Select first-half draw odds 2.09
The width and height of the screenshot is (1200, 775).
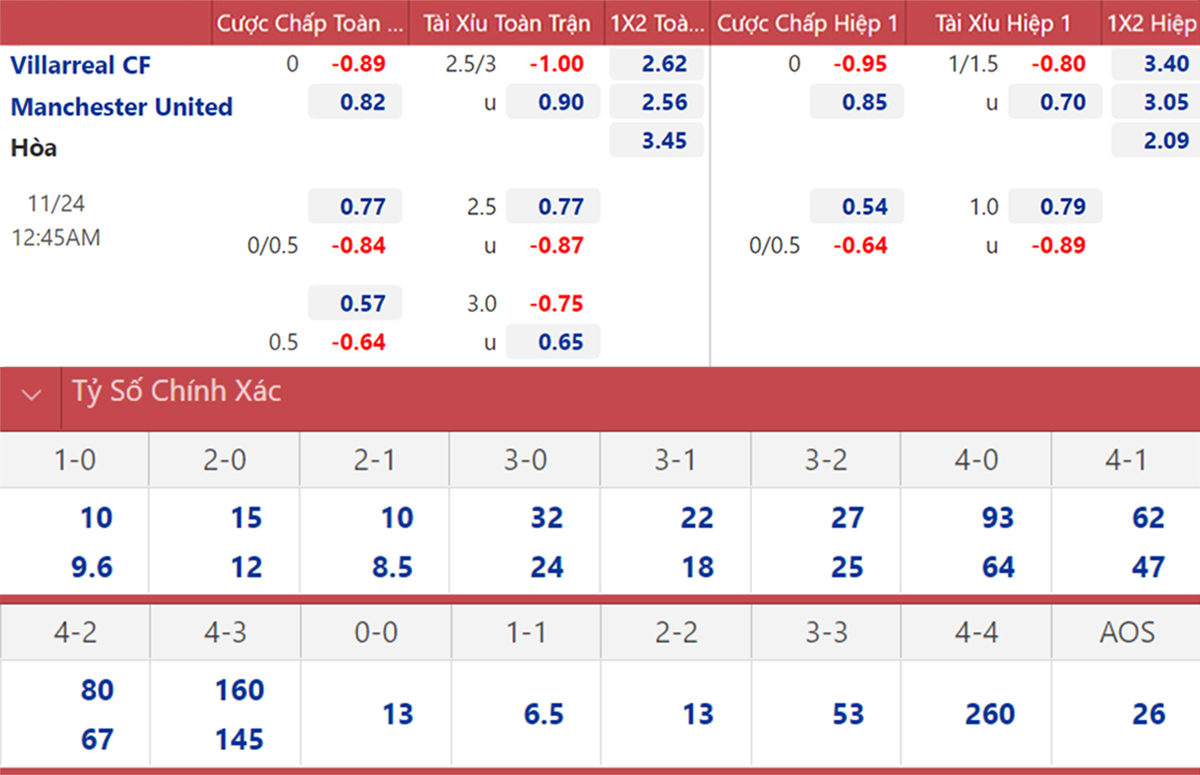point(1156,140)
